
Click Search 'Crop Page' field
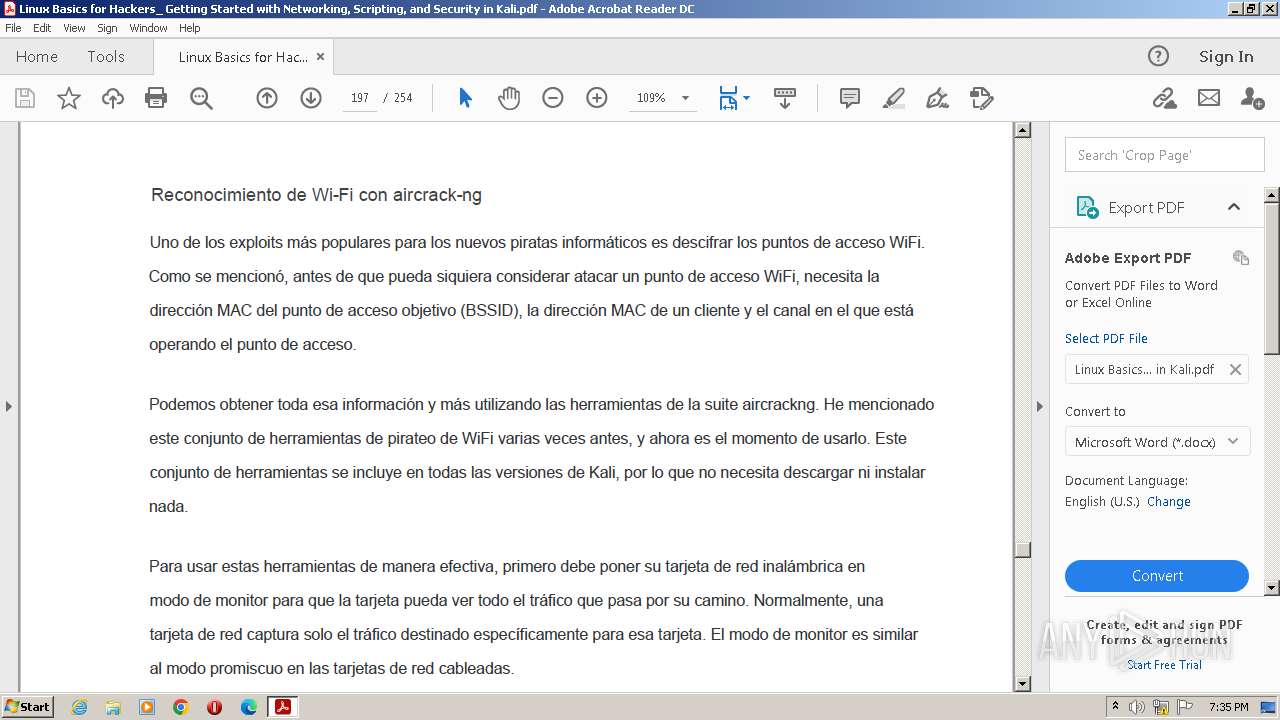[1165, 155]
